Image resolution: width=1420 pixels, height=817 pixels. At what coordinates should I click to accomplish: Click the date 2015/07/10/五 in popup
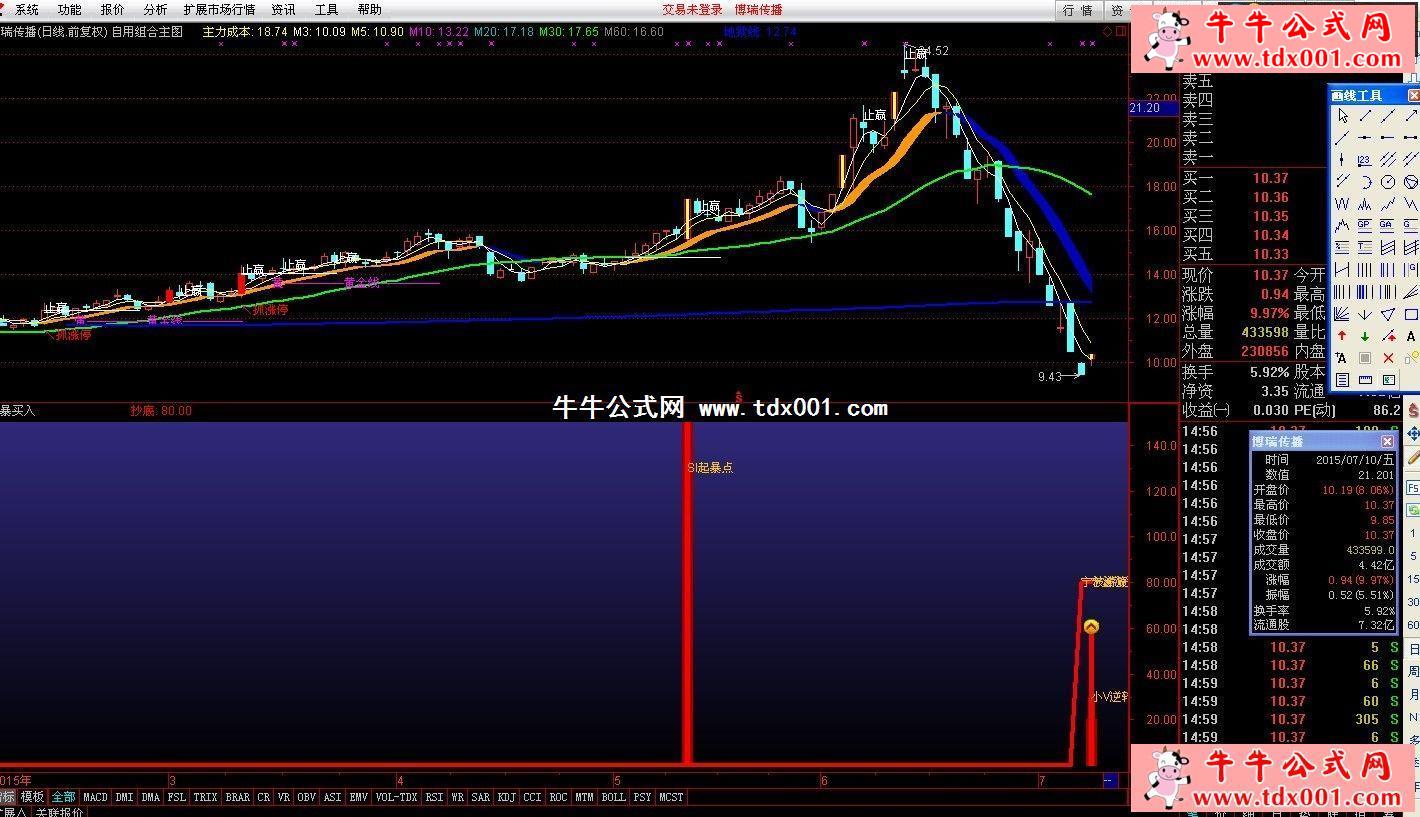tap(1355, 459)
